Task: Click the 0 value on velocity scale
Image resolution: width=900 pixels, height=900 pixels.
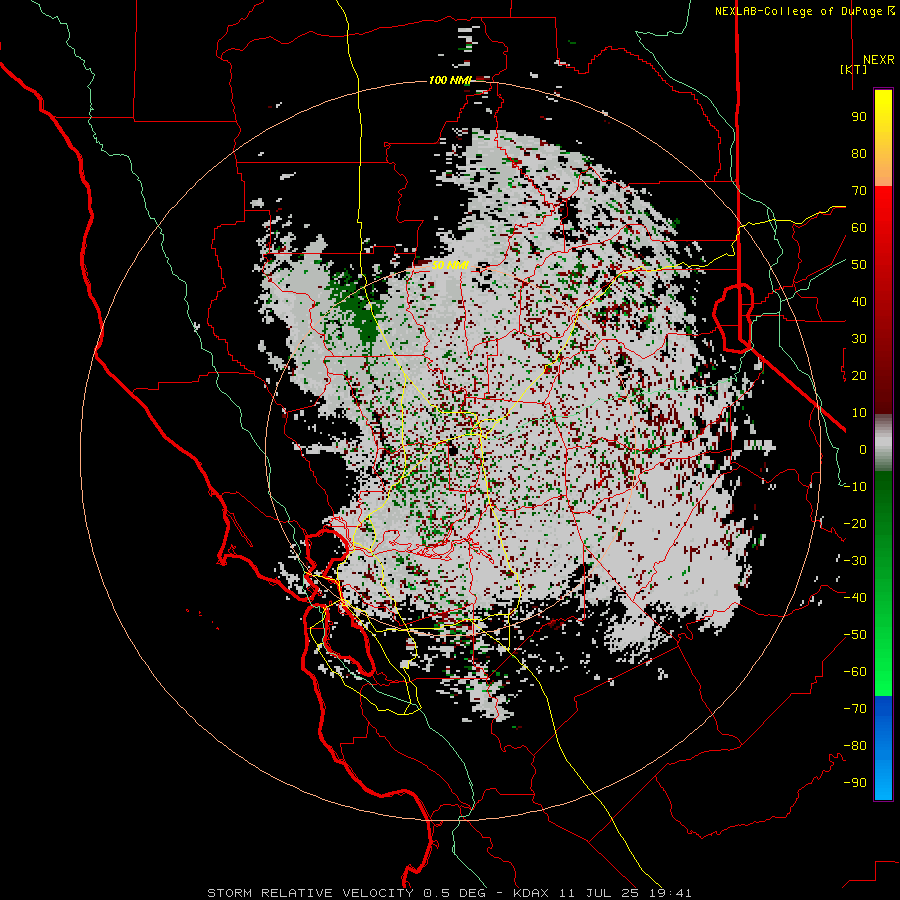Action: pyautogui.click(x=863, y=450)
